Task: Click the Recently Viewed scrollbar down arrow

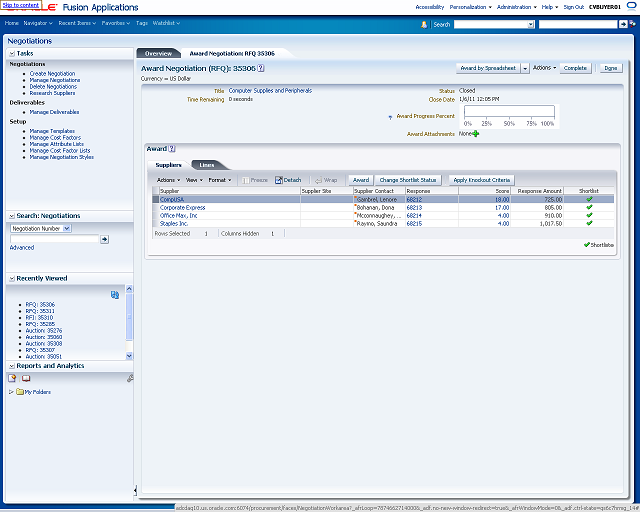Action: 129,356
